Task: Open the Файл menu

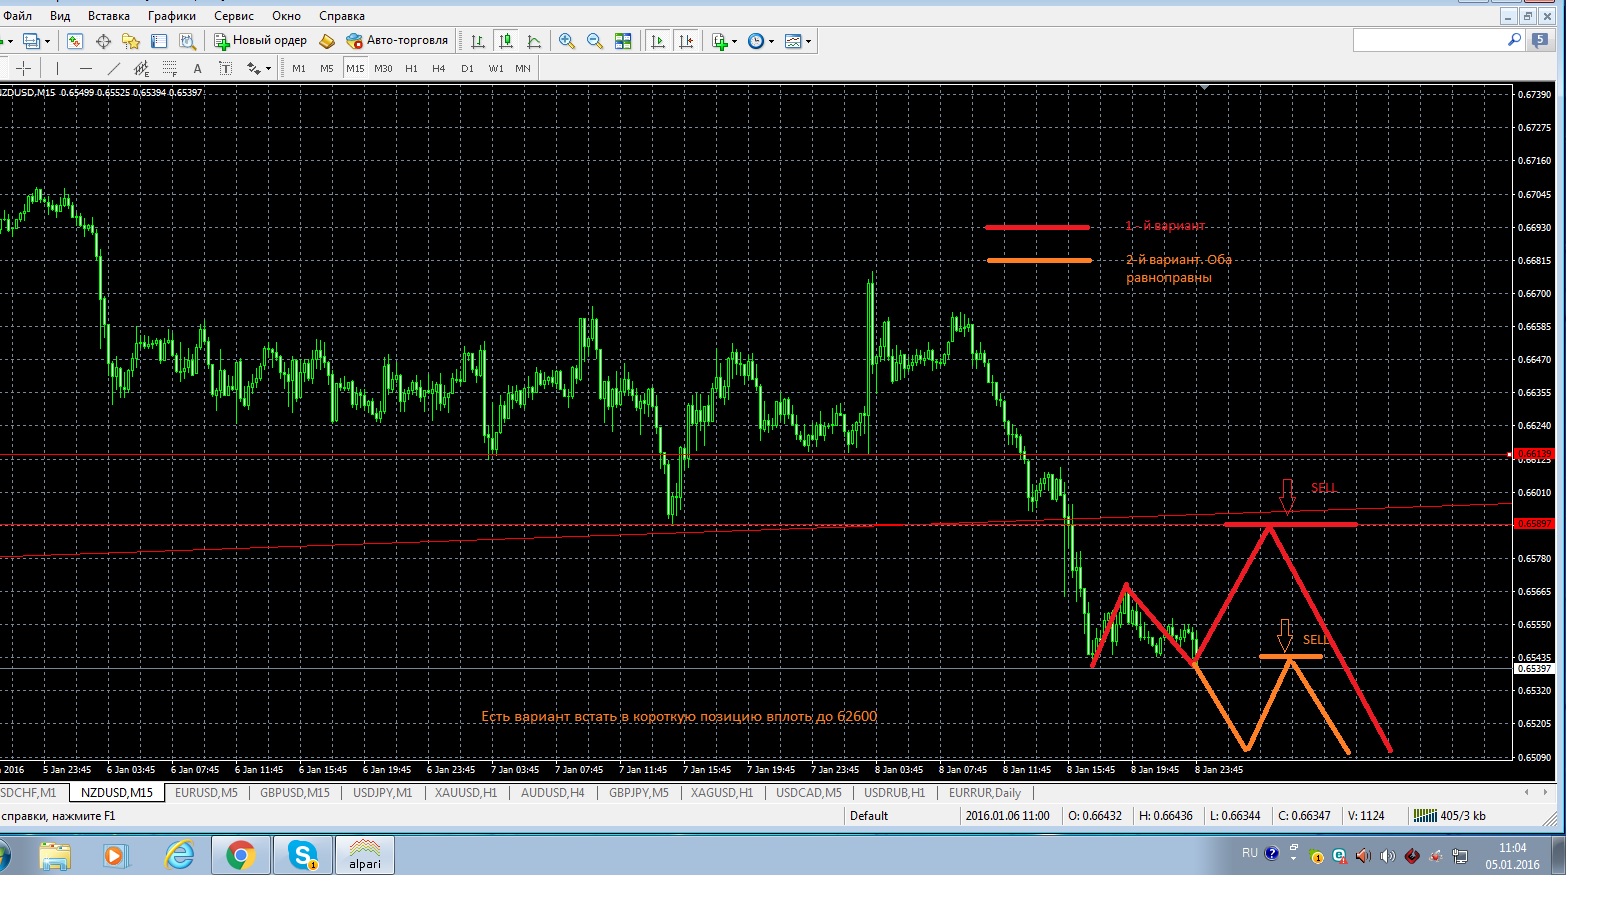Action: point(17,16)
